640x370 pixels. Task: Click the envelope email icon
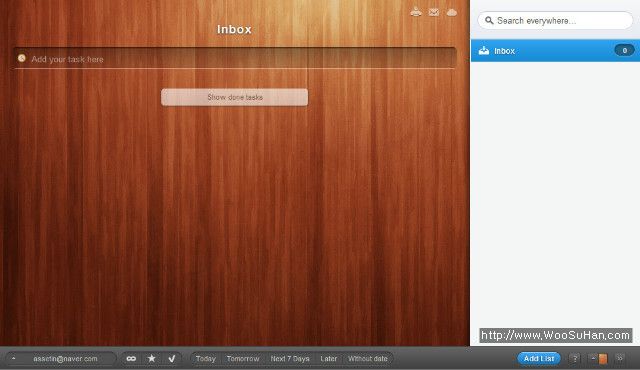[x=433, y=12]
